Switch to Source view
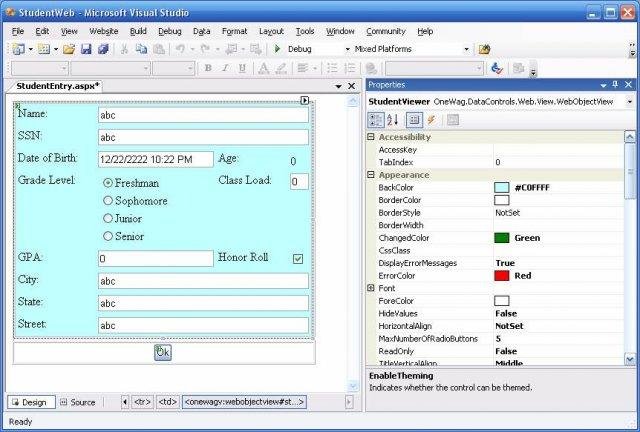 pos(78,402)
